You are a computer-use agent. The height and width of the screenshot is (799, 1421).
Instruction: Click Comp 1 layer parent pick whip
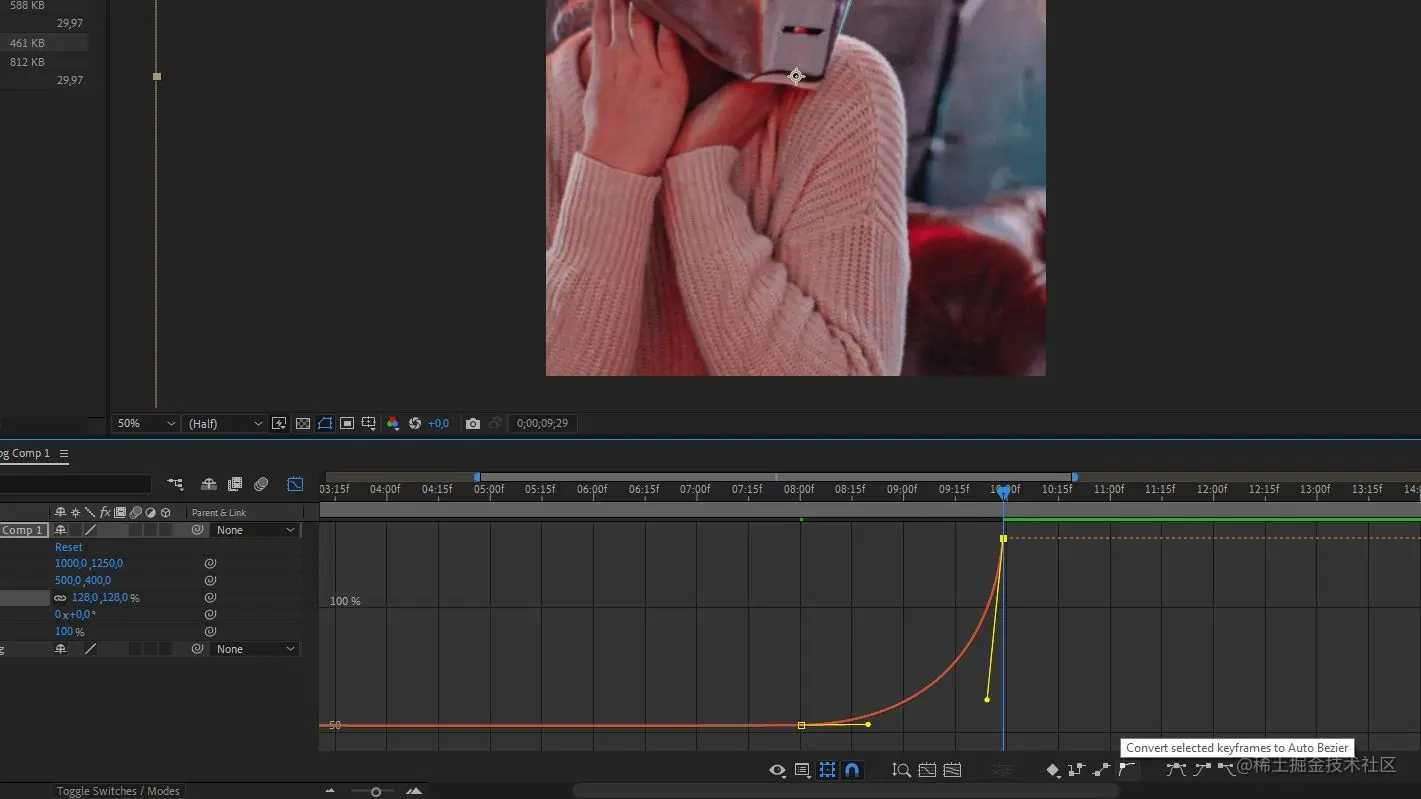click(x=198, y=530)
